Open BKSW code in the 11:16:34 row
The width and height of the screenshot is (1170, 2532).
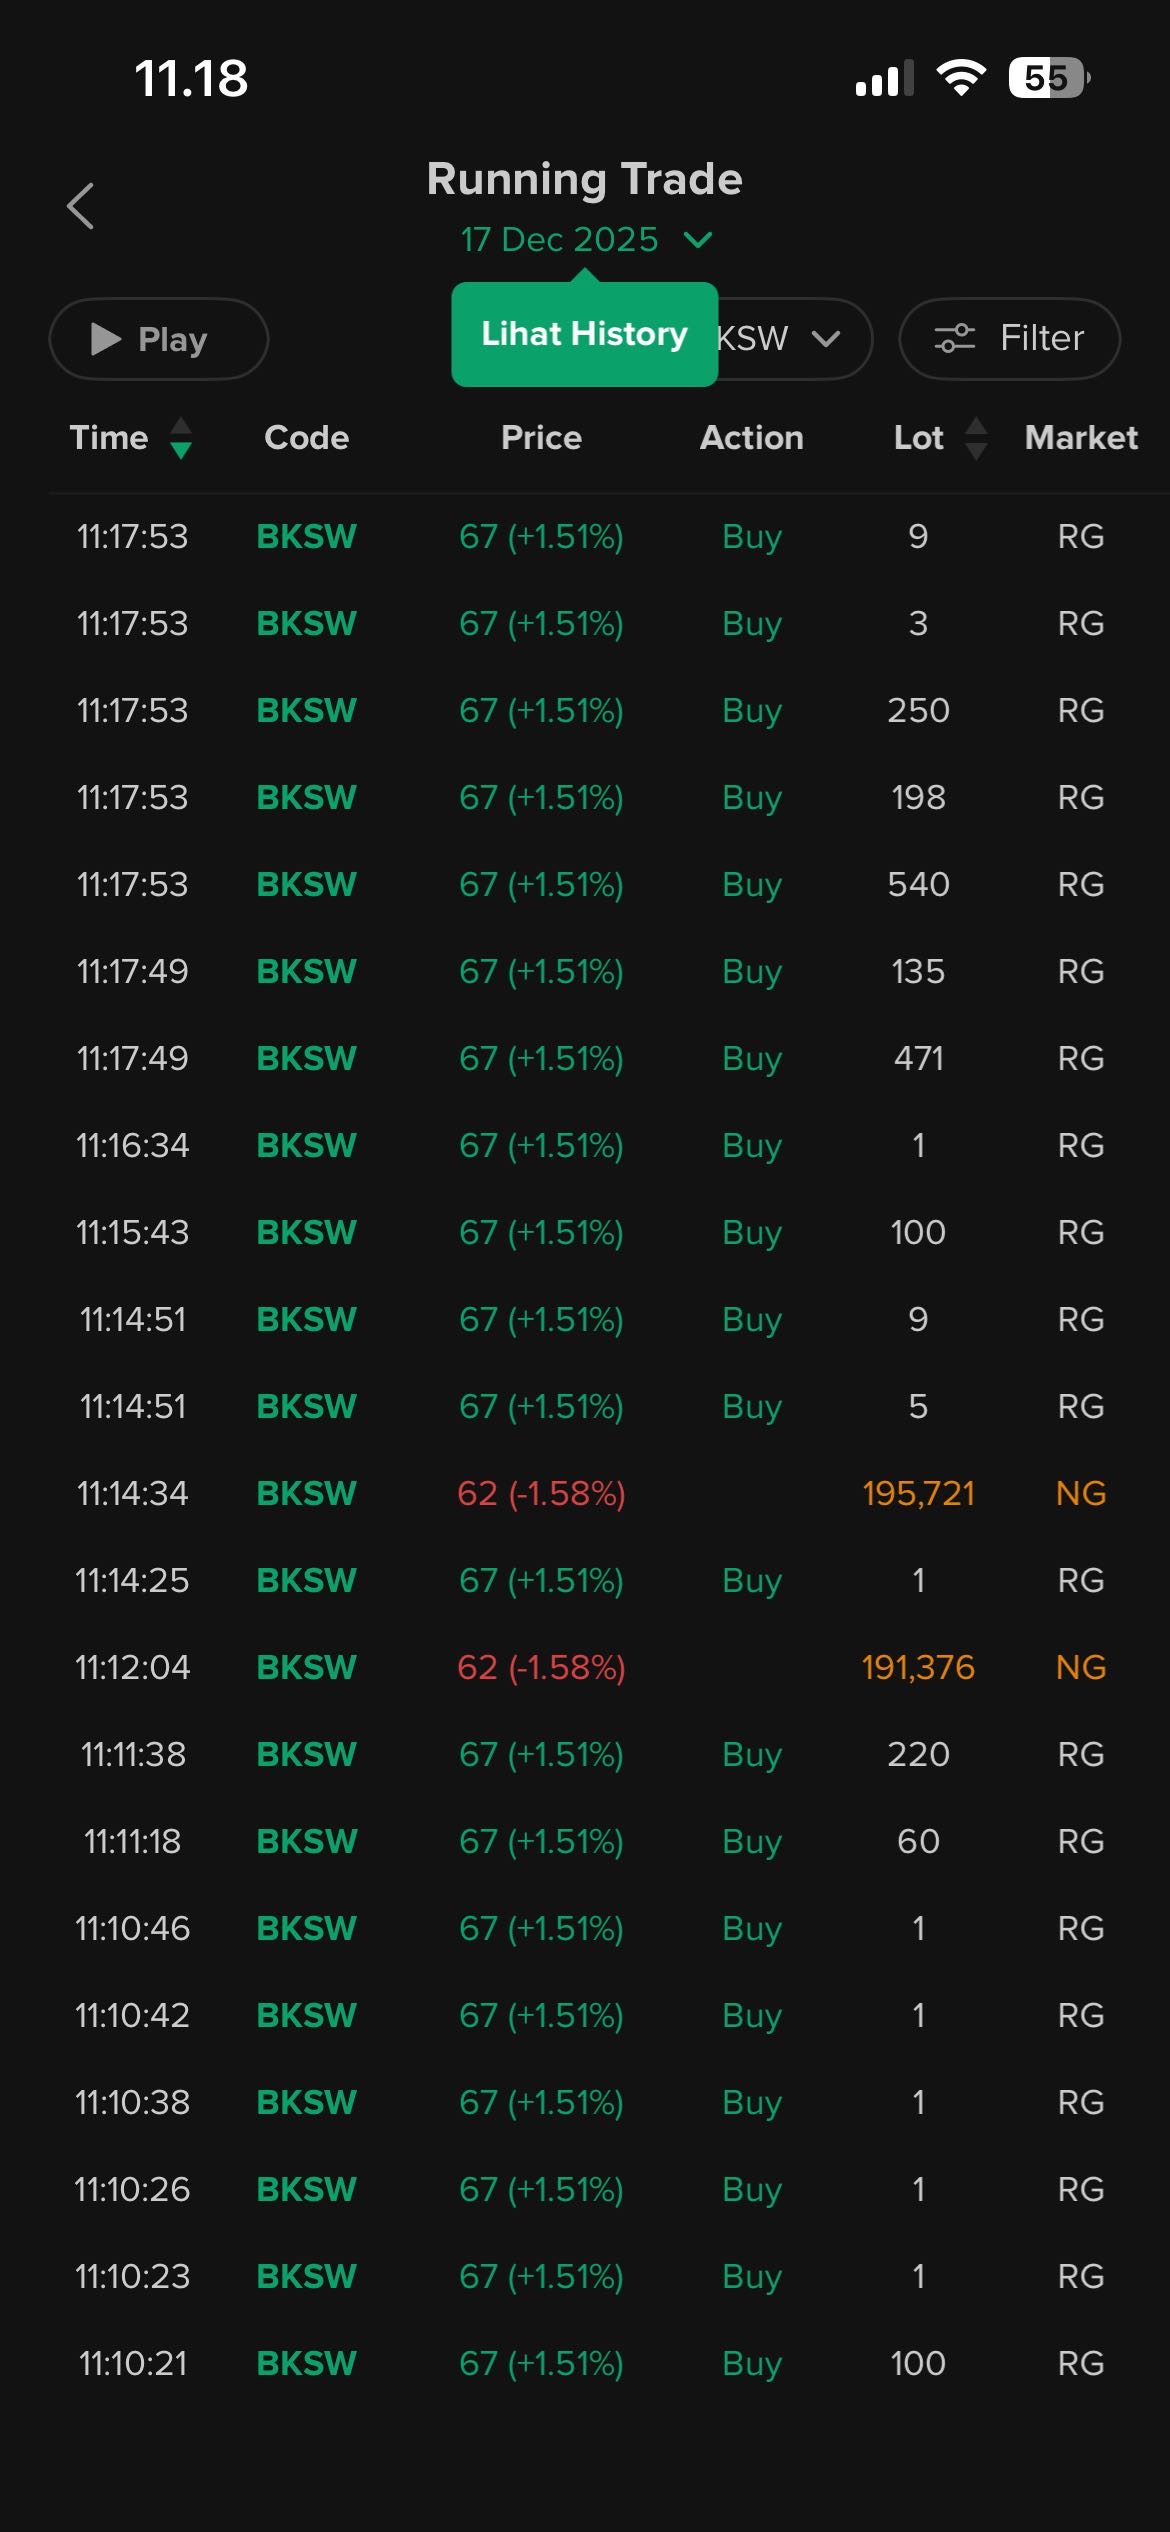306,1145
